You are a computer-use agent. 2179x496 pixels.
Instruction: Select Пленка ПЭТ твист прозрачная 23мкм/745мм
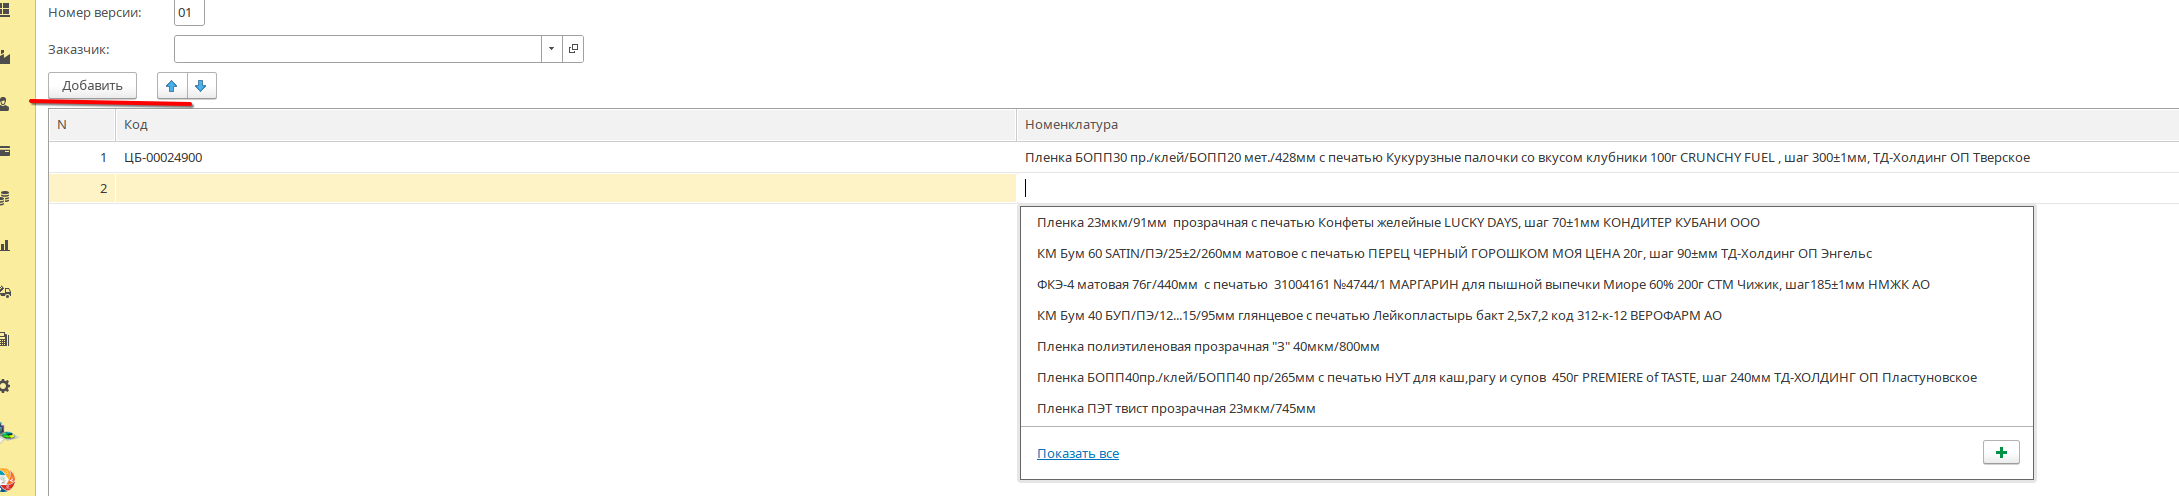1175,408
